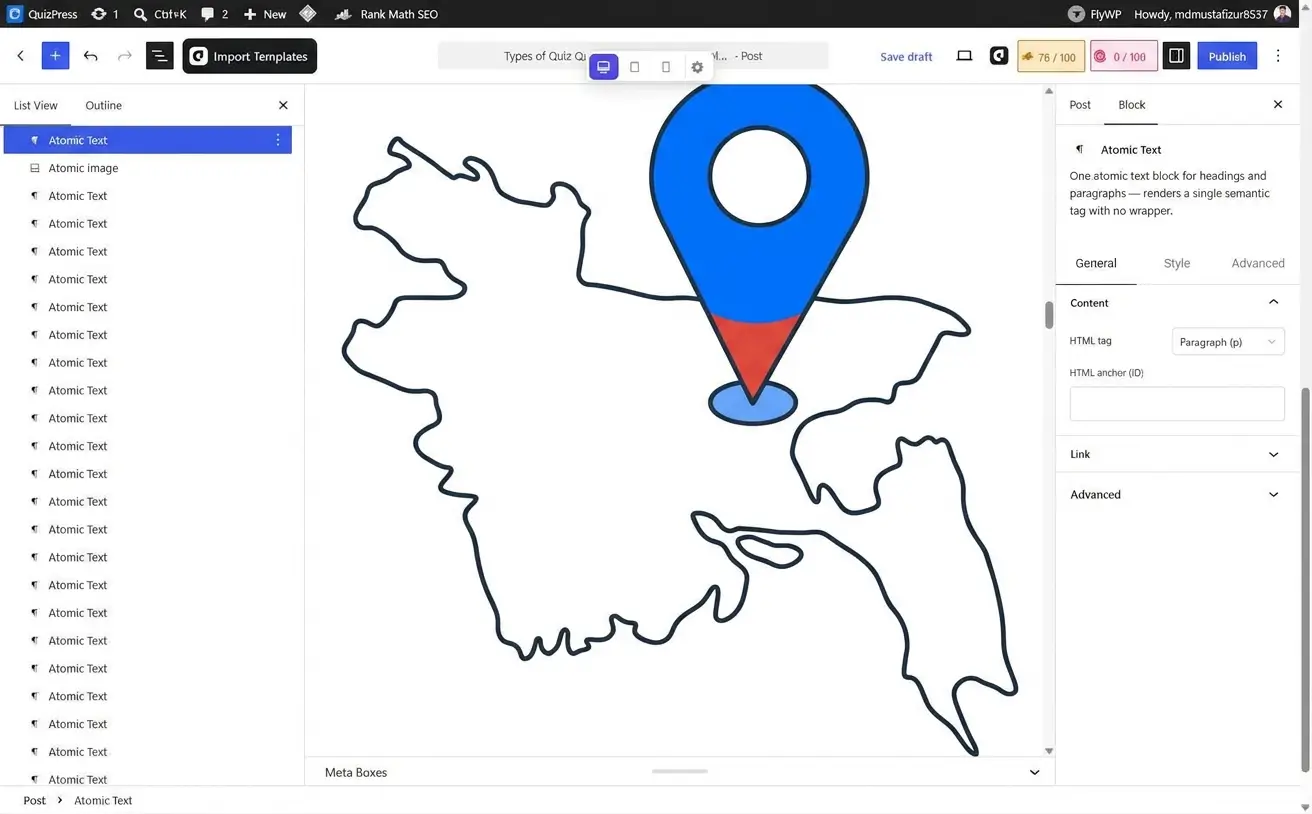The image size is (1312, 814).
Task: Select desktop preview mode
Action: point(603,67)
